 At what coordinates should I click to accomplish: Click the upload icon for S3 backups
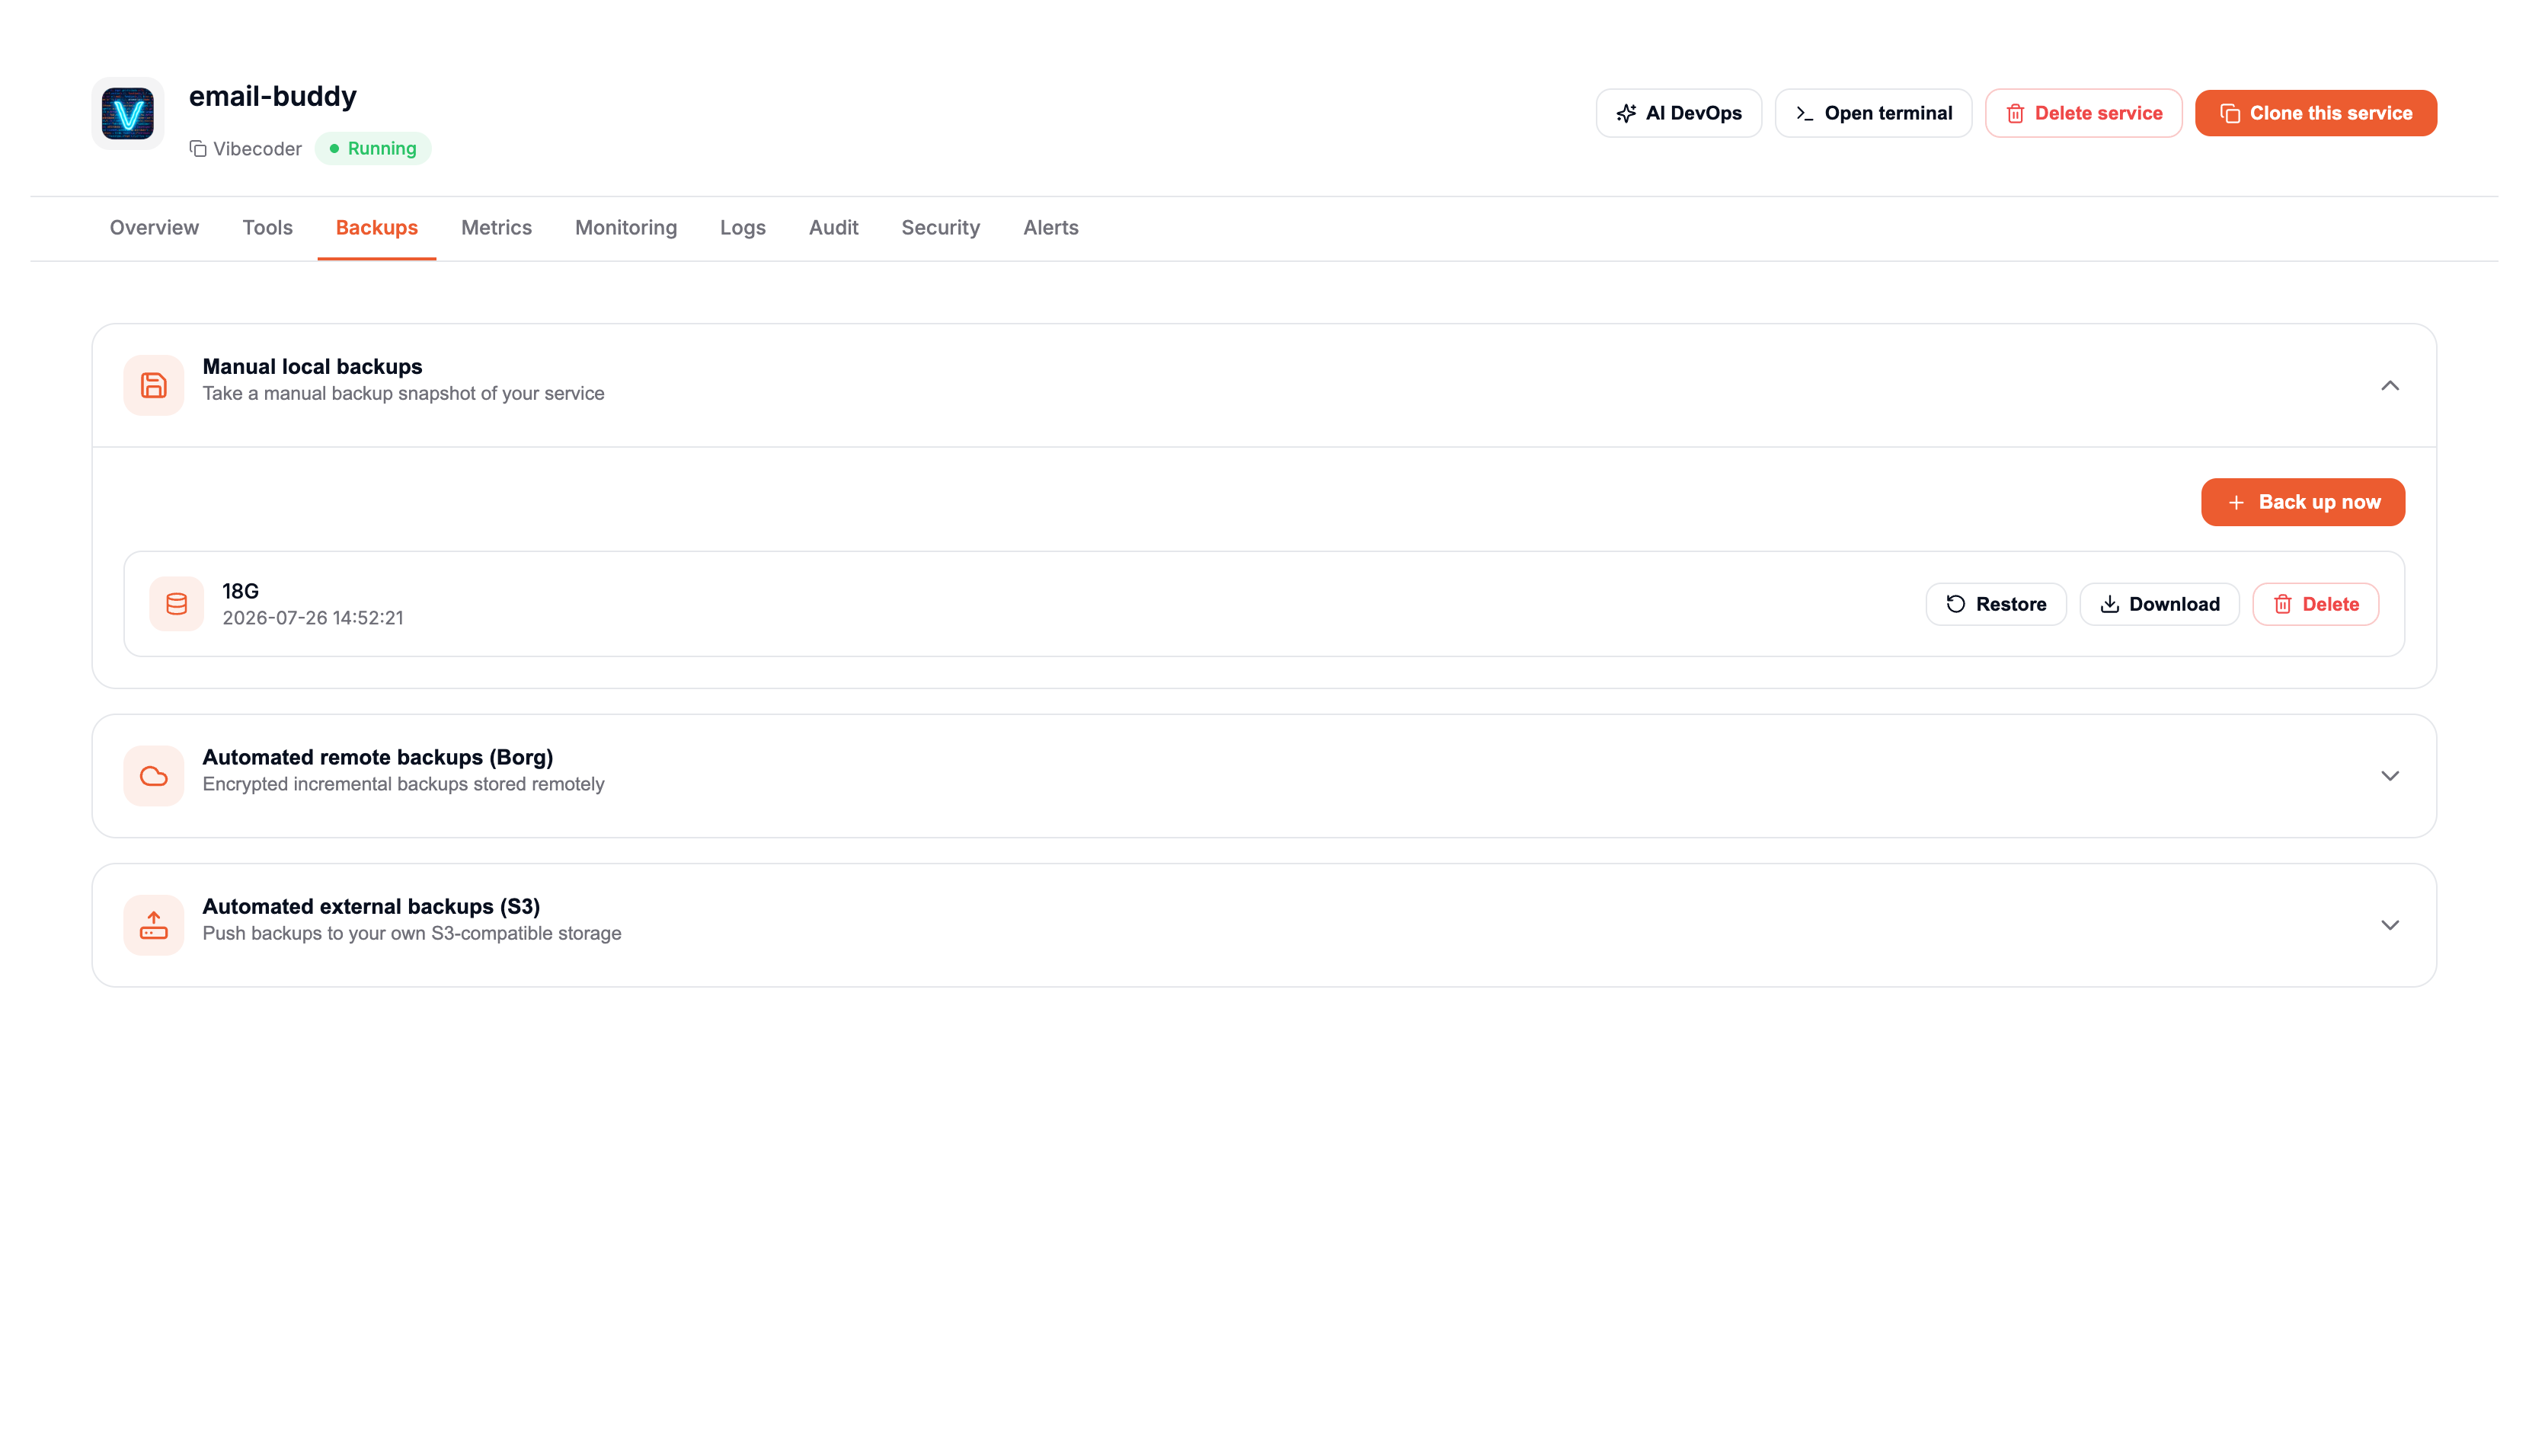pos(153,925)
